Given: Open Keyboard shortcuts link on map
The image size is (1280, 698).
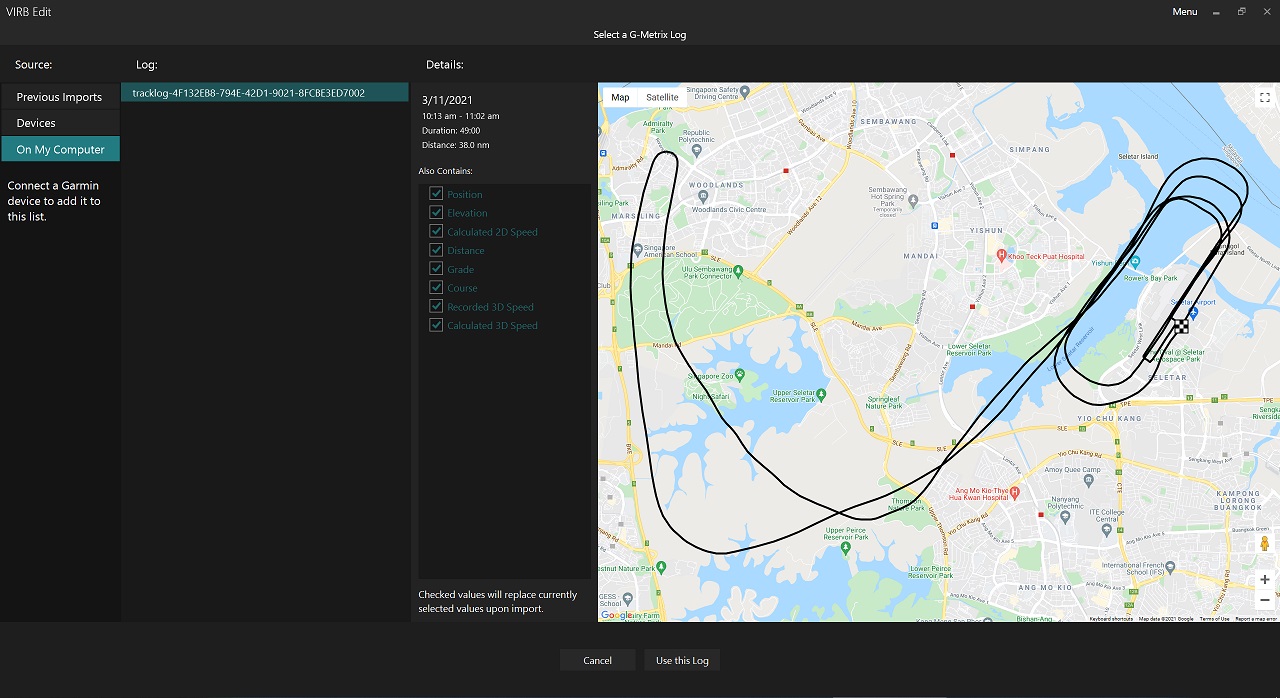Looking at the screenshot, I should tap(1111, 619).
